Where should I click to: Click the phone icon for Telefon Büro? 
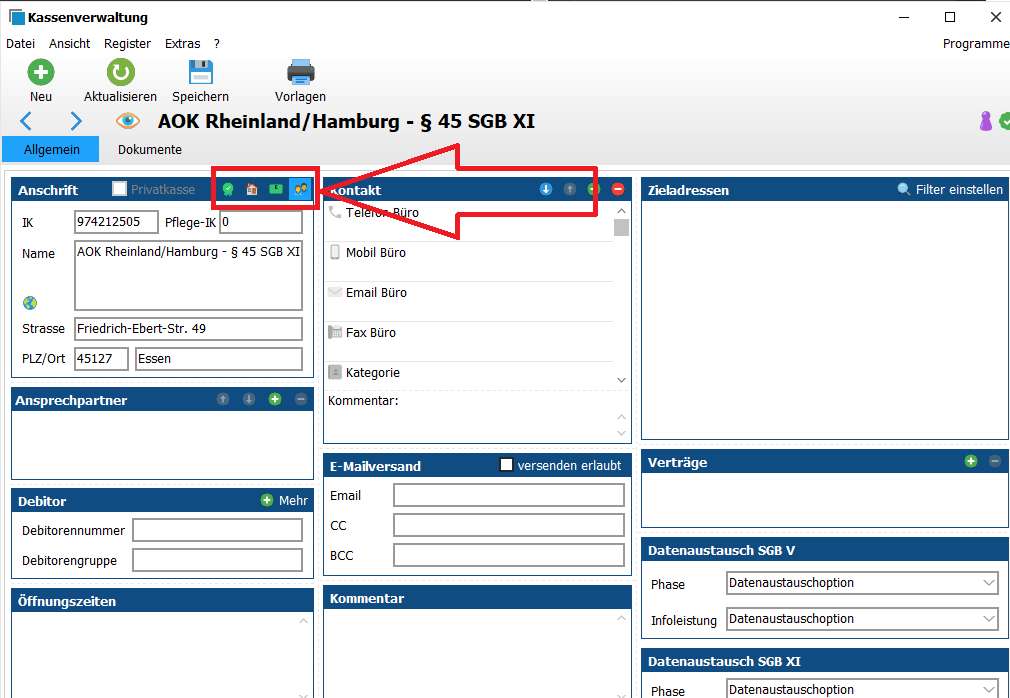(334, 212)
